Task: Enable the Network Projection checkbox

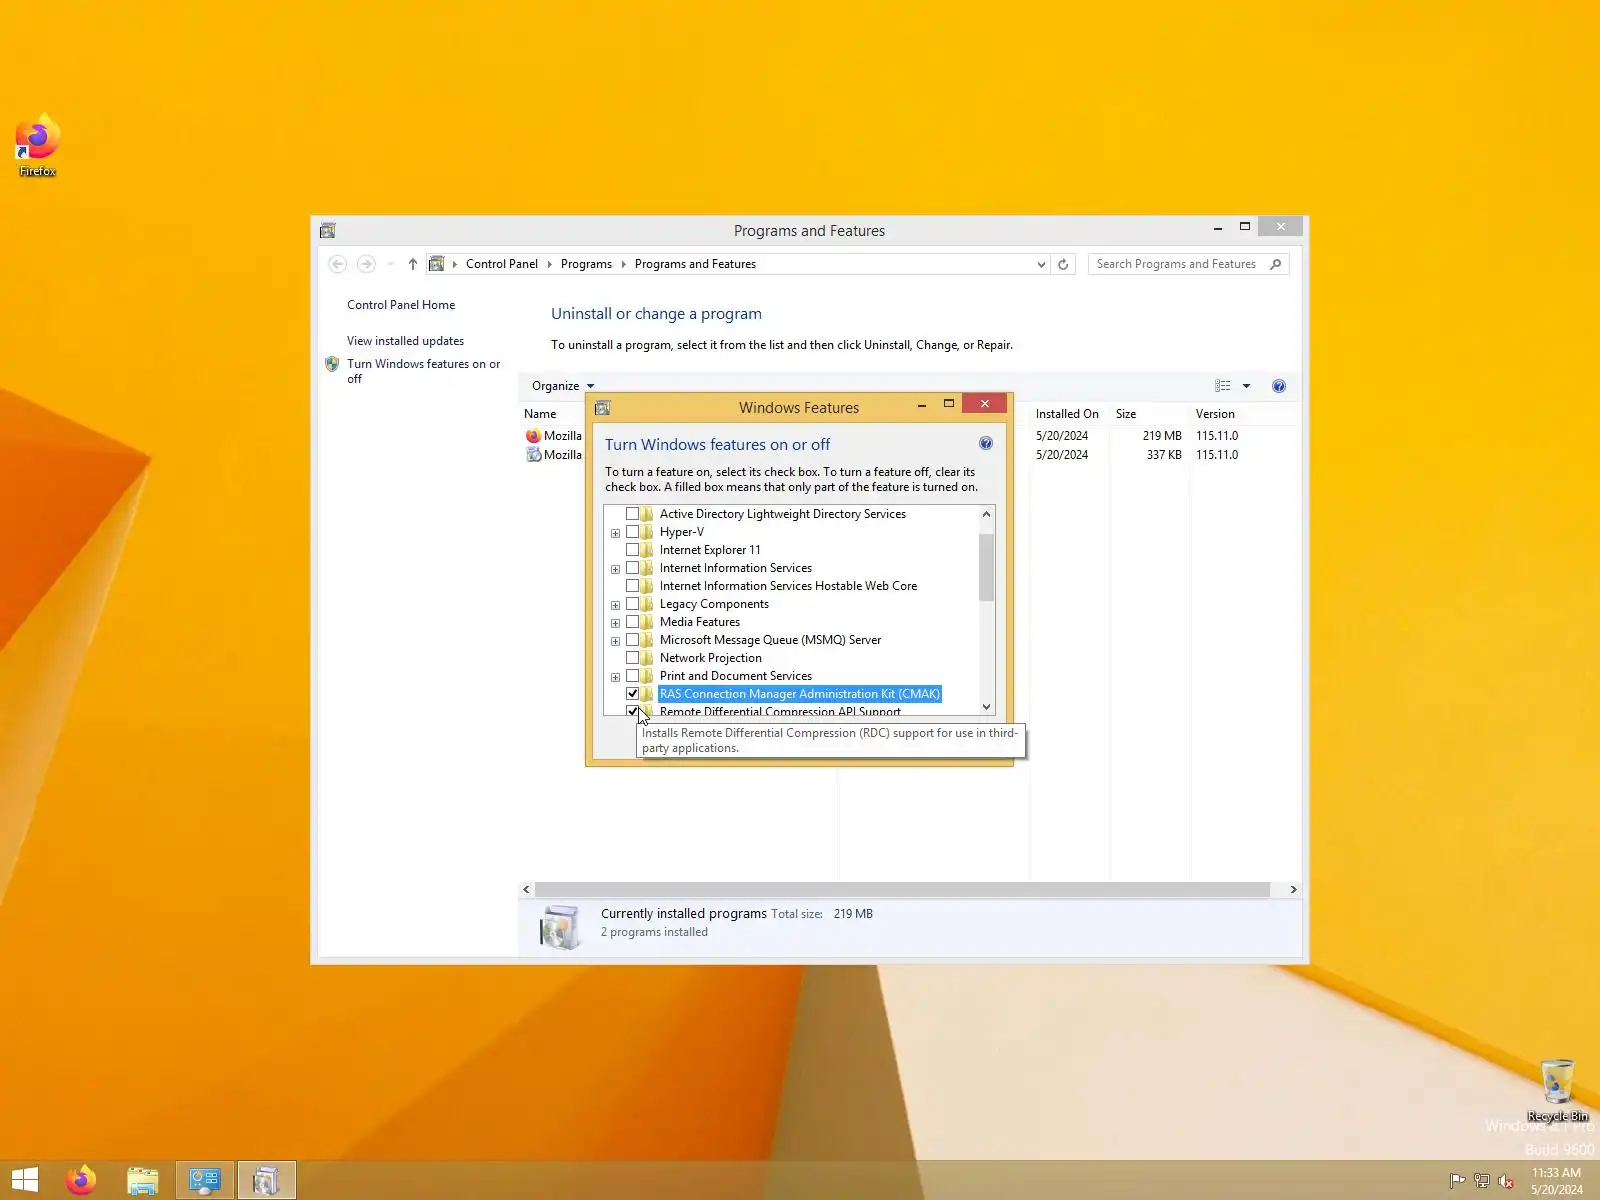Action: 632,658
